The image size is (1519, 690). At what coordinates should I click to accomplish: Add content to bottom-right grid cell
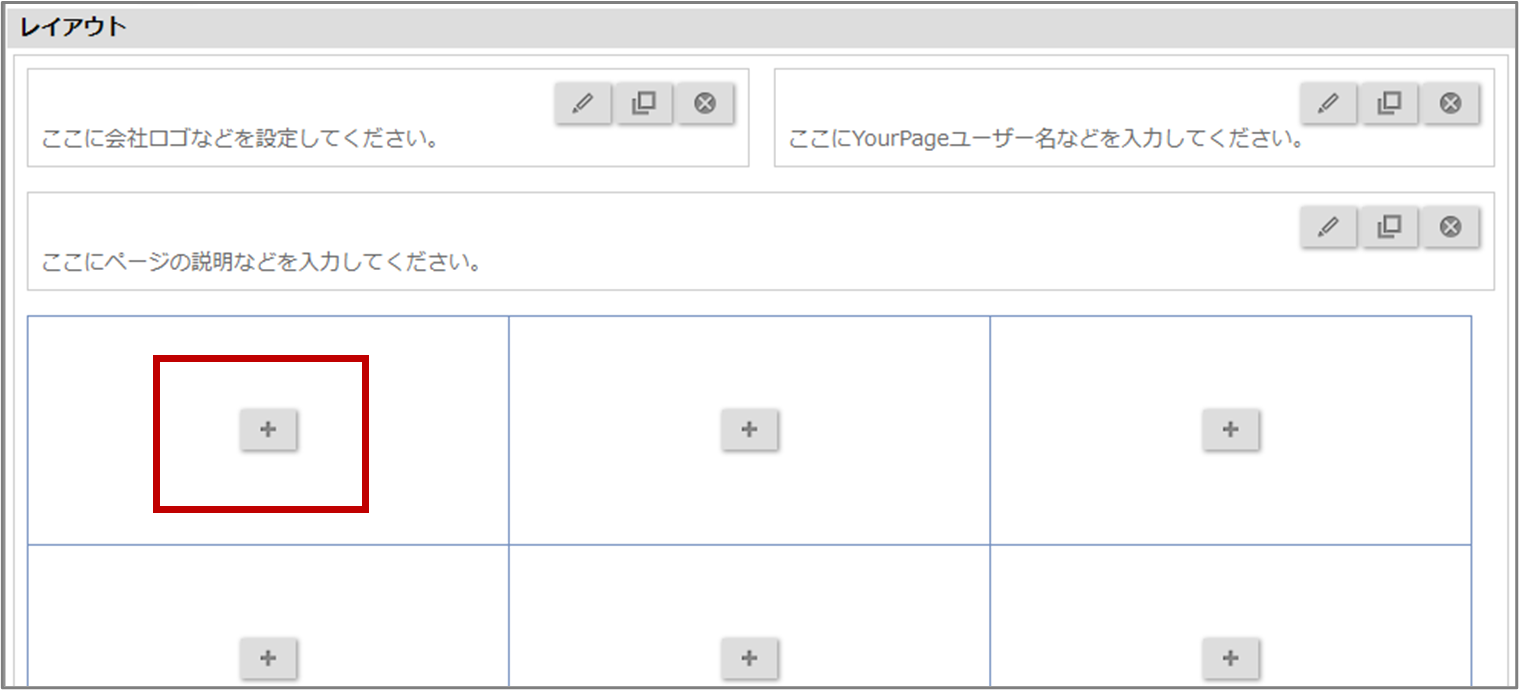click(1231, 657)
